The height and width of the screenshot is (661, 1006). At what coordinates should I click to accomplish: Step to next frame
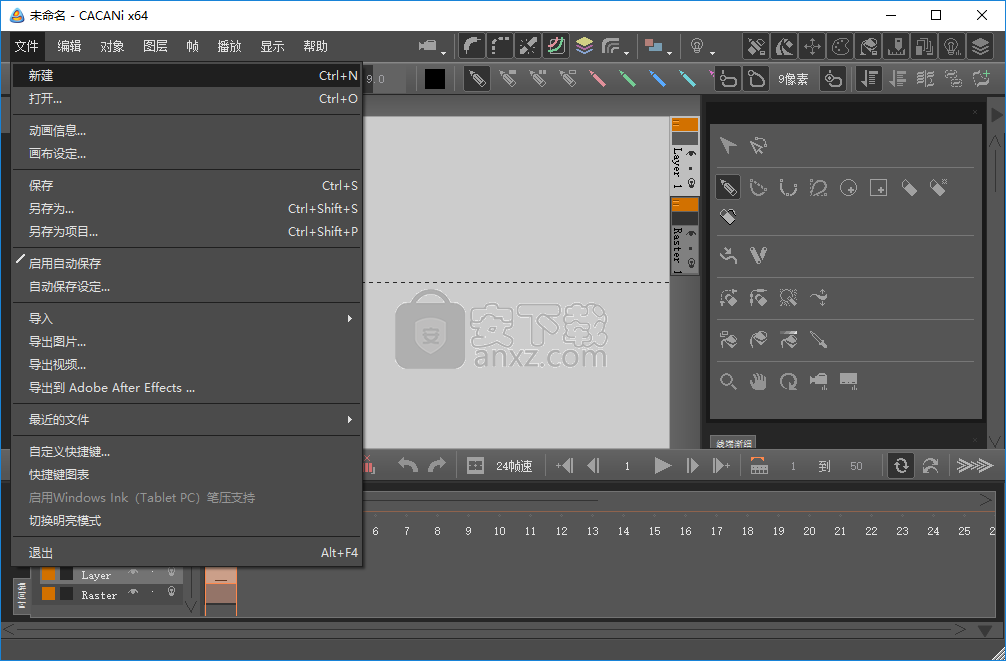coord(692,466)
